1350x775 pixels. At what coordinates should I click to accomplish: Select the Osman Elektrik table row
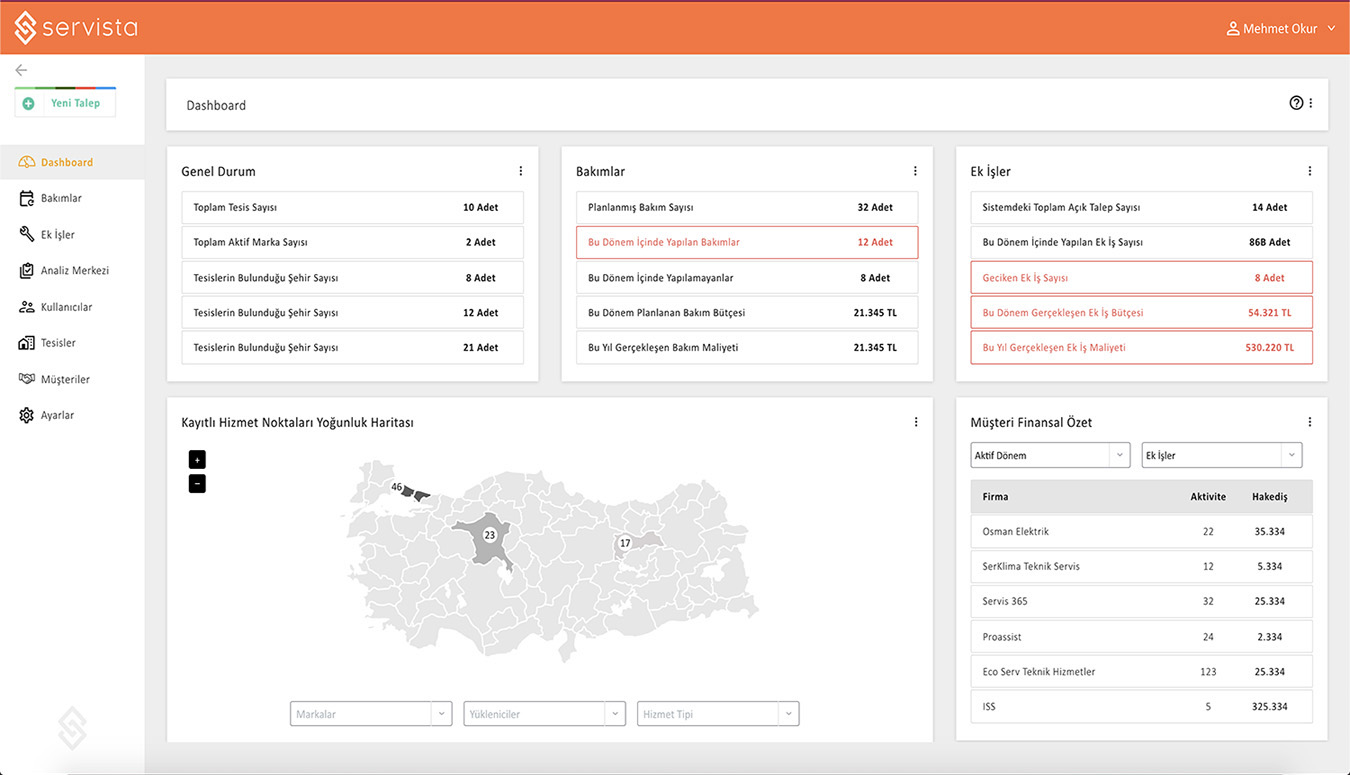[1141, 532]
